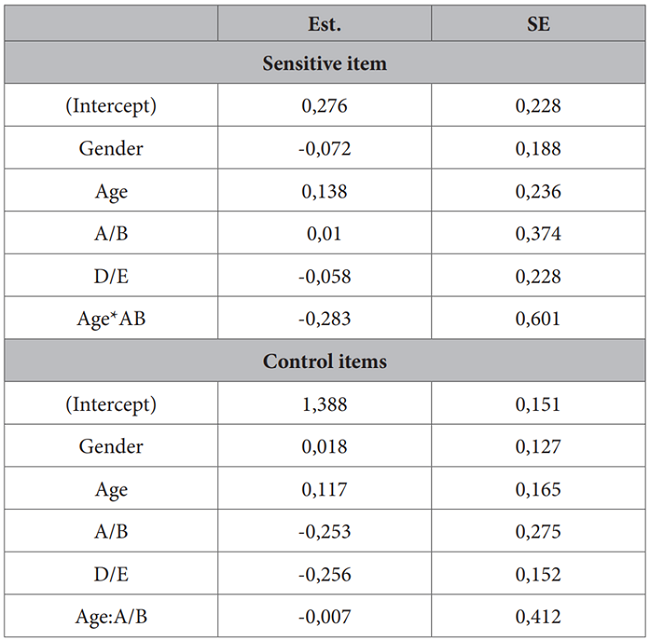Select the Control items section header
Screen dimensions: 650x641
324,361
